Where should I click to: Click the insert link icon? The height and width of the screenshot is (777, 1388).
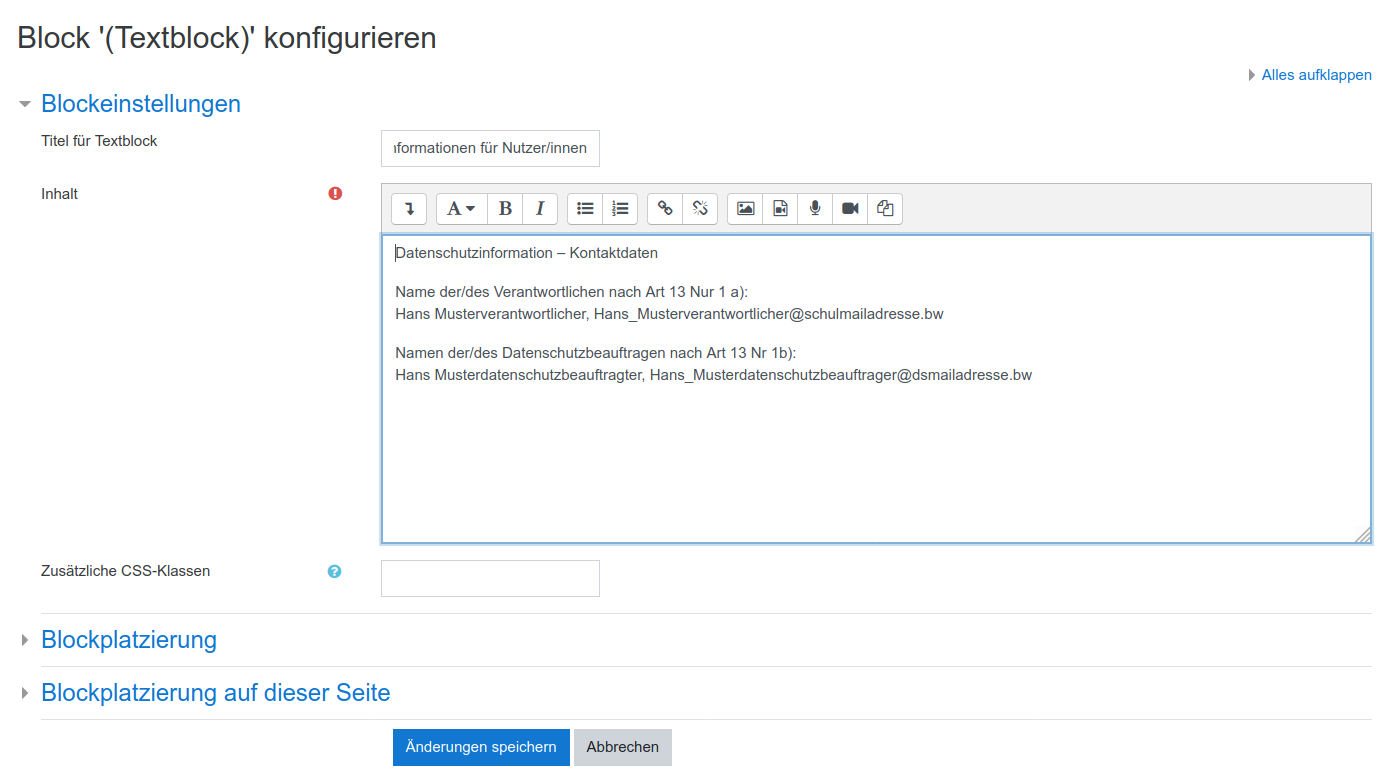665,209
